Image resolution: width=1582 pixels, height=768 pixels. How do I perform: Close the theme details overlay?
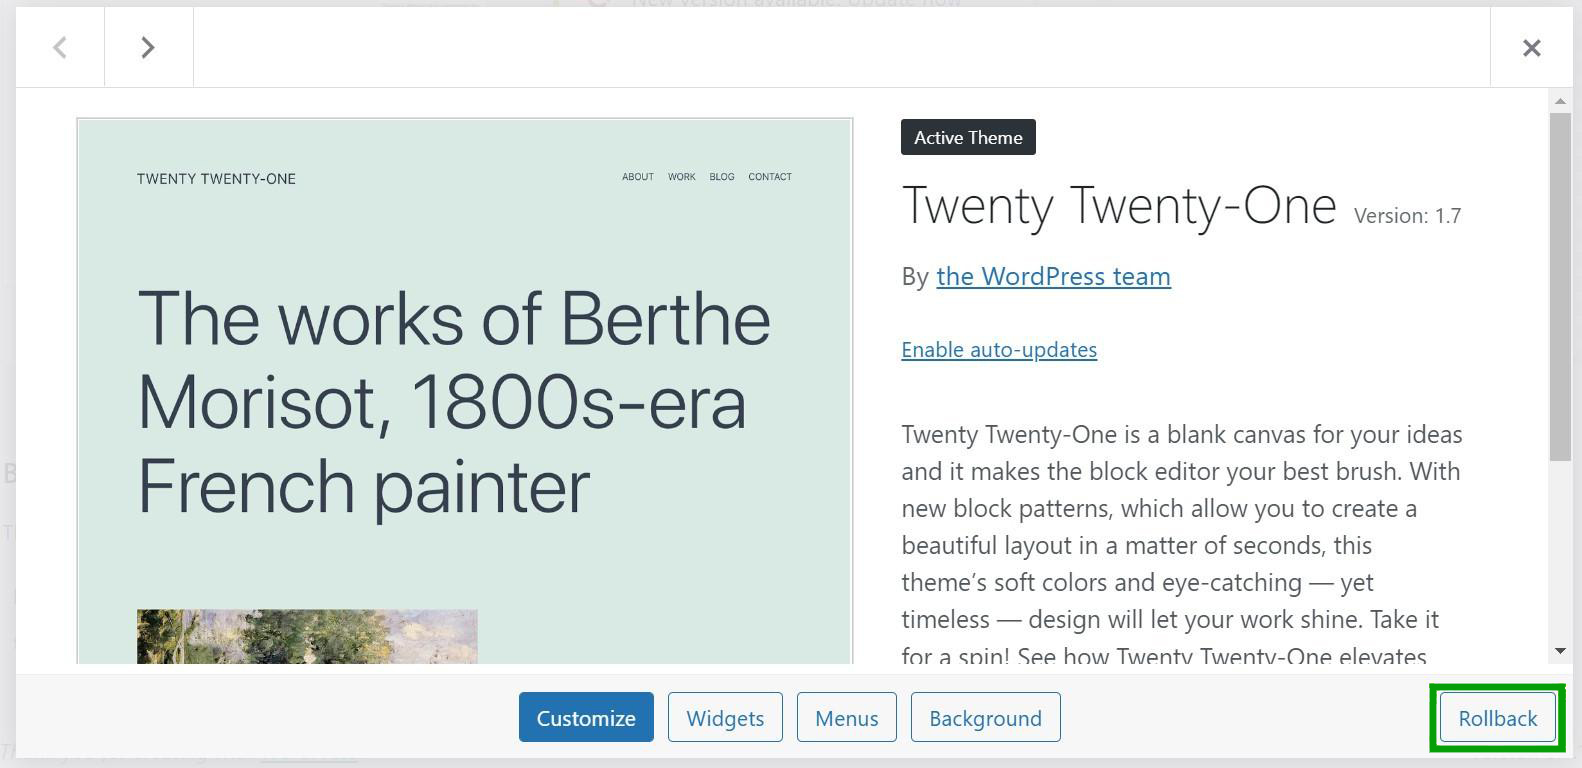[x=1531, y=47]
